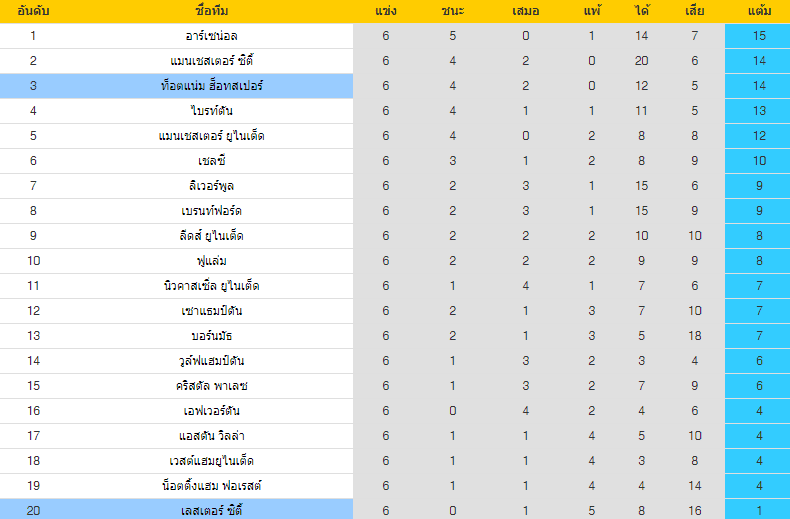Click the เสมอ draws column header

coord(525,11)
